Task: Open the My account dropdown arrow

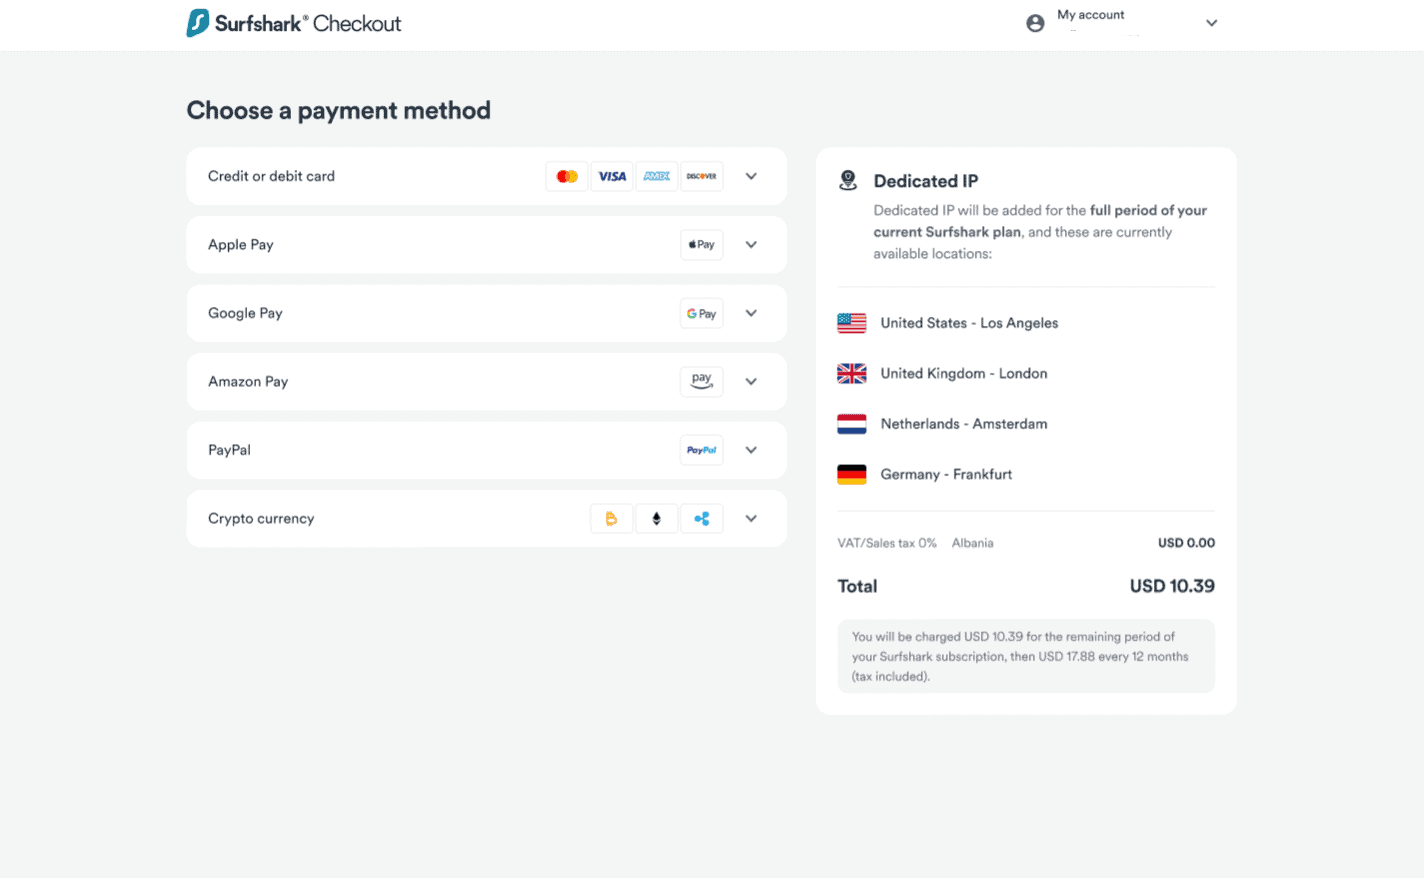Action: [x=1211, y=23]
